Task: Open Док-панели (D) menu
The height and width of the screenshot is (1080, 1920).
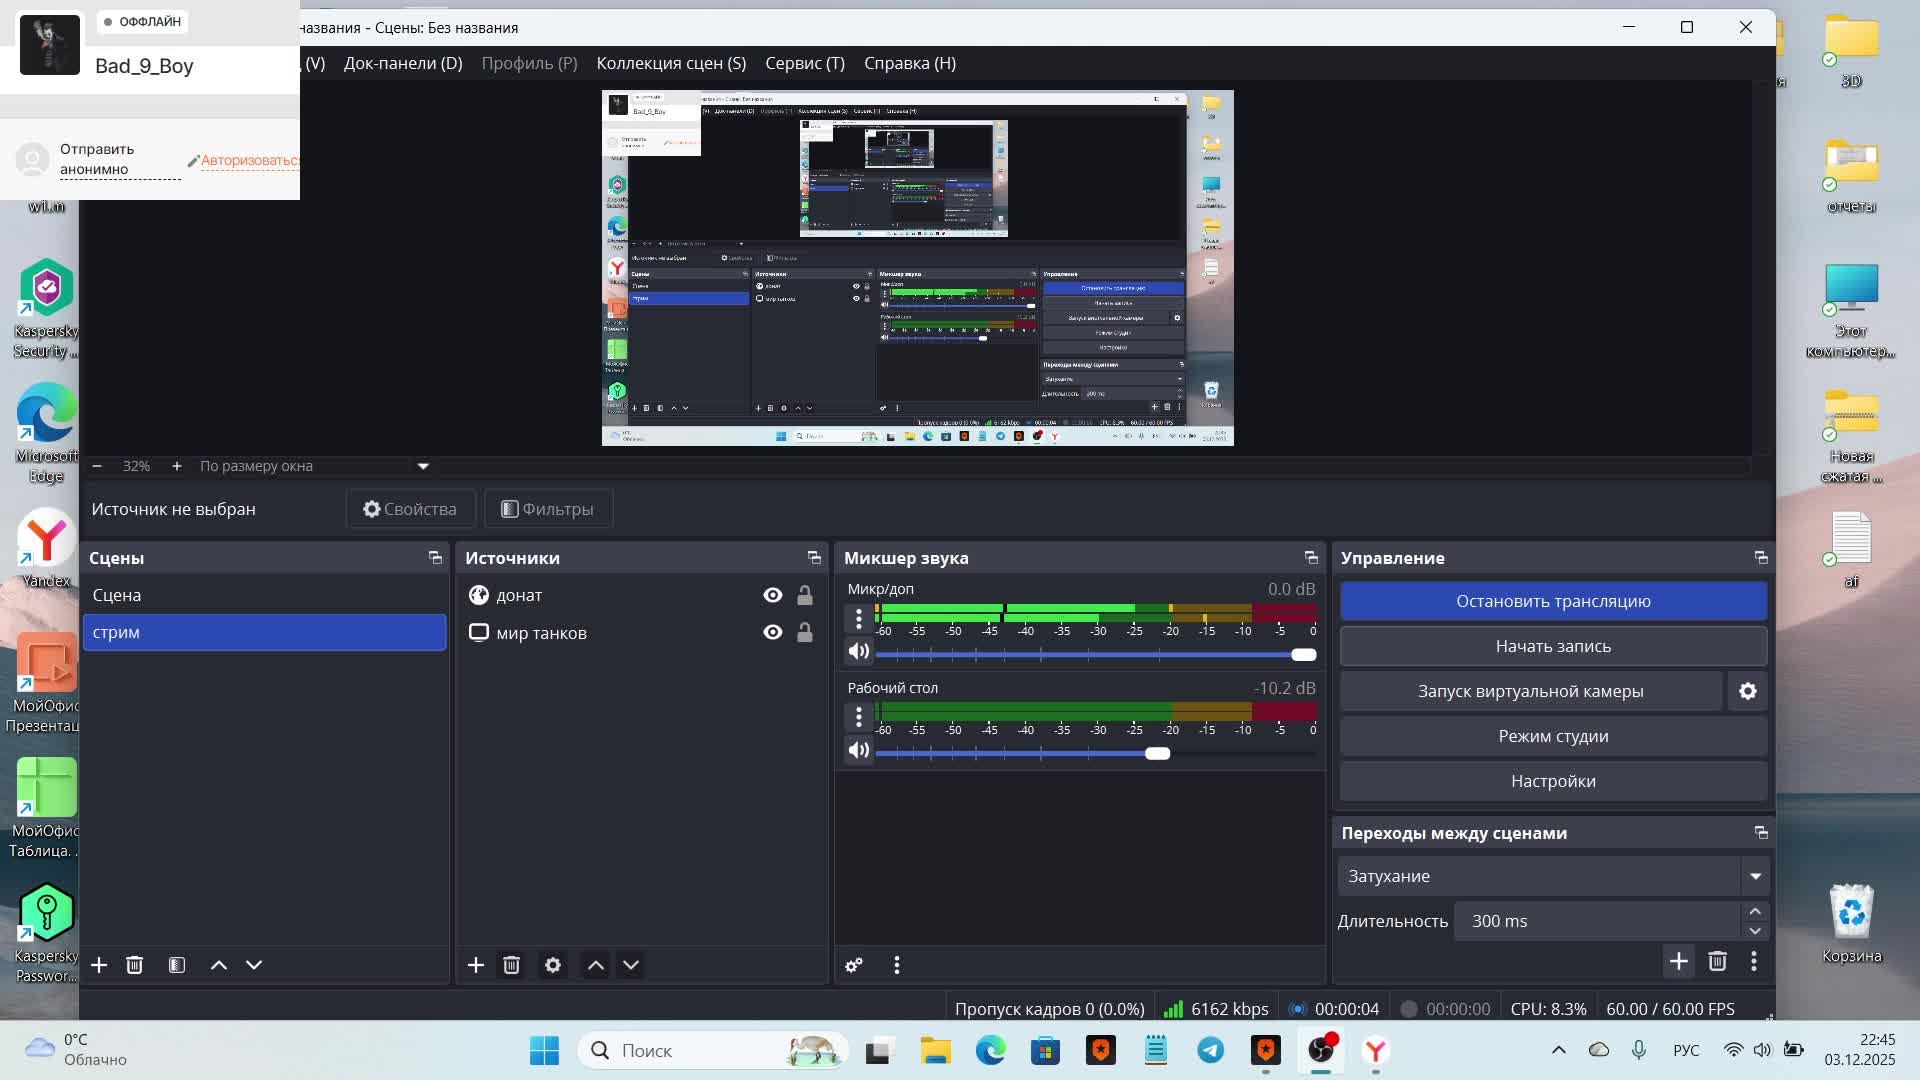Action: click(x=402, y=63)
